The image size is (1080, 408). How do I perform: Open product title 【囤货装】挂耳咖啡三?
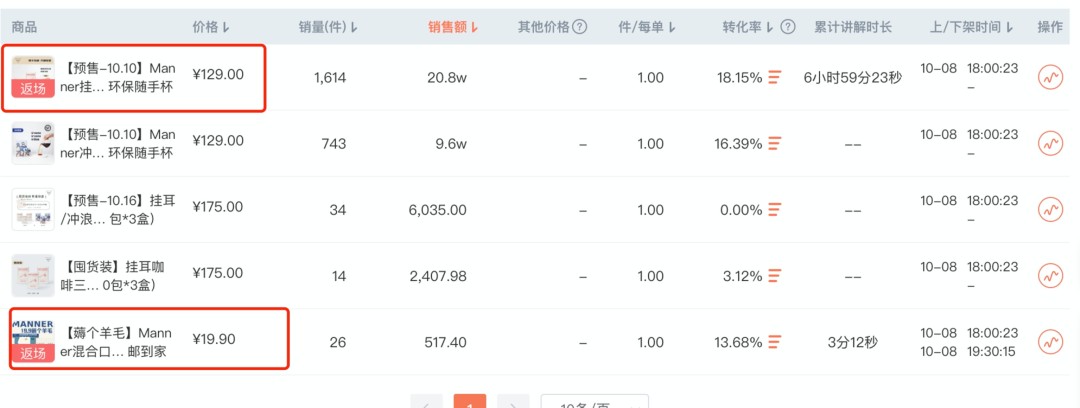click(x=113, y=276)
